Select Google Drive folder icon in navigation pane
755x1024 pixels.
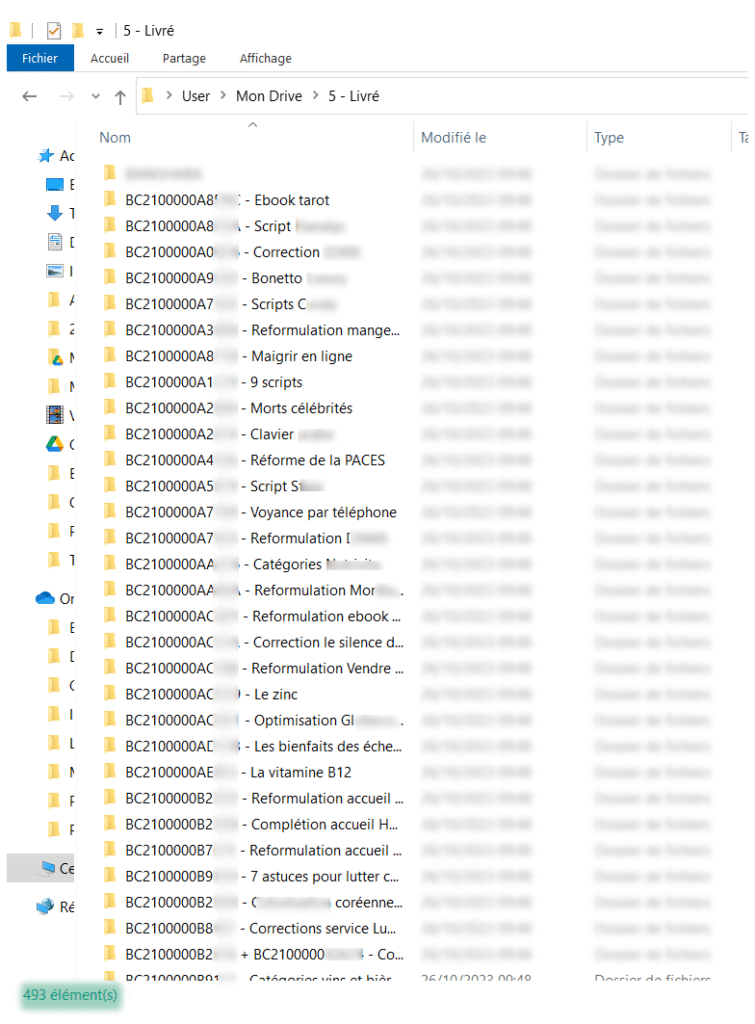pos(55,357)
